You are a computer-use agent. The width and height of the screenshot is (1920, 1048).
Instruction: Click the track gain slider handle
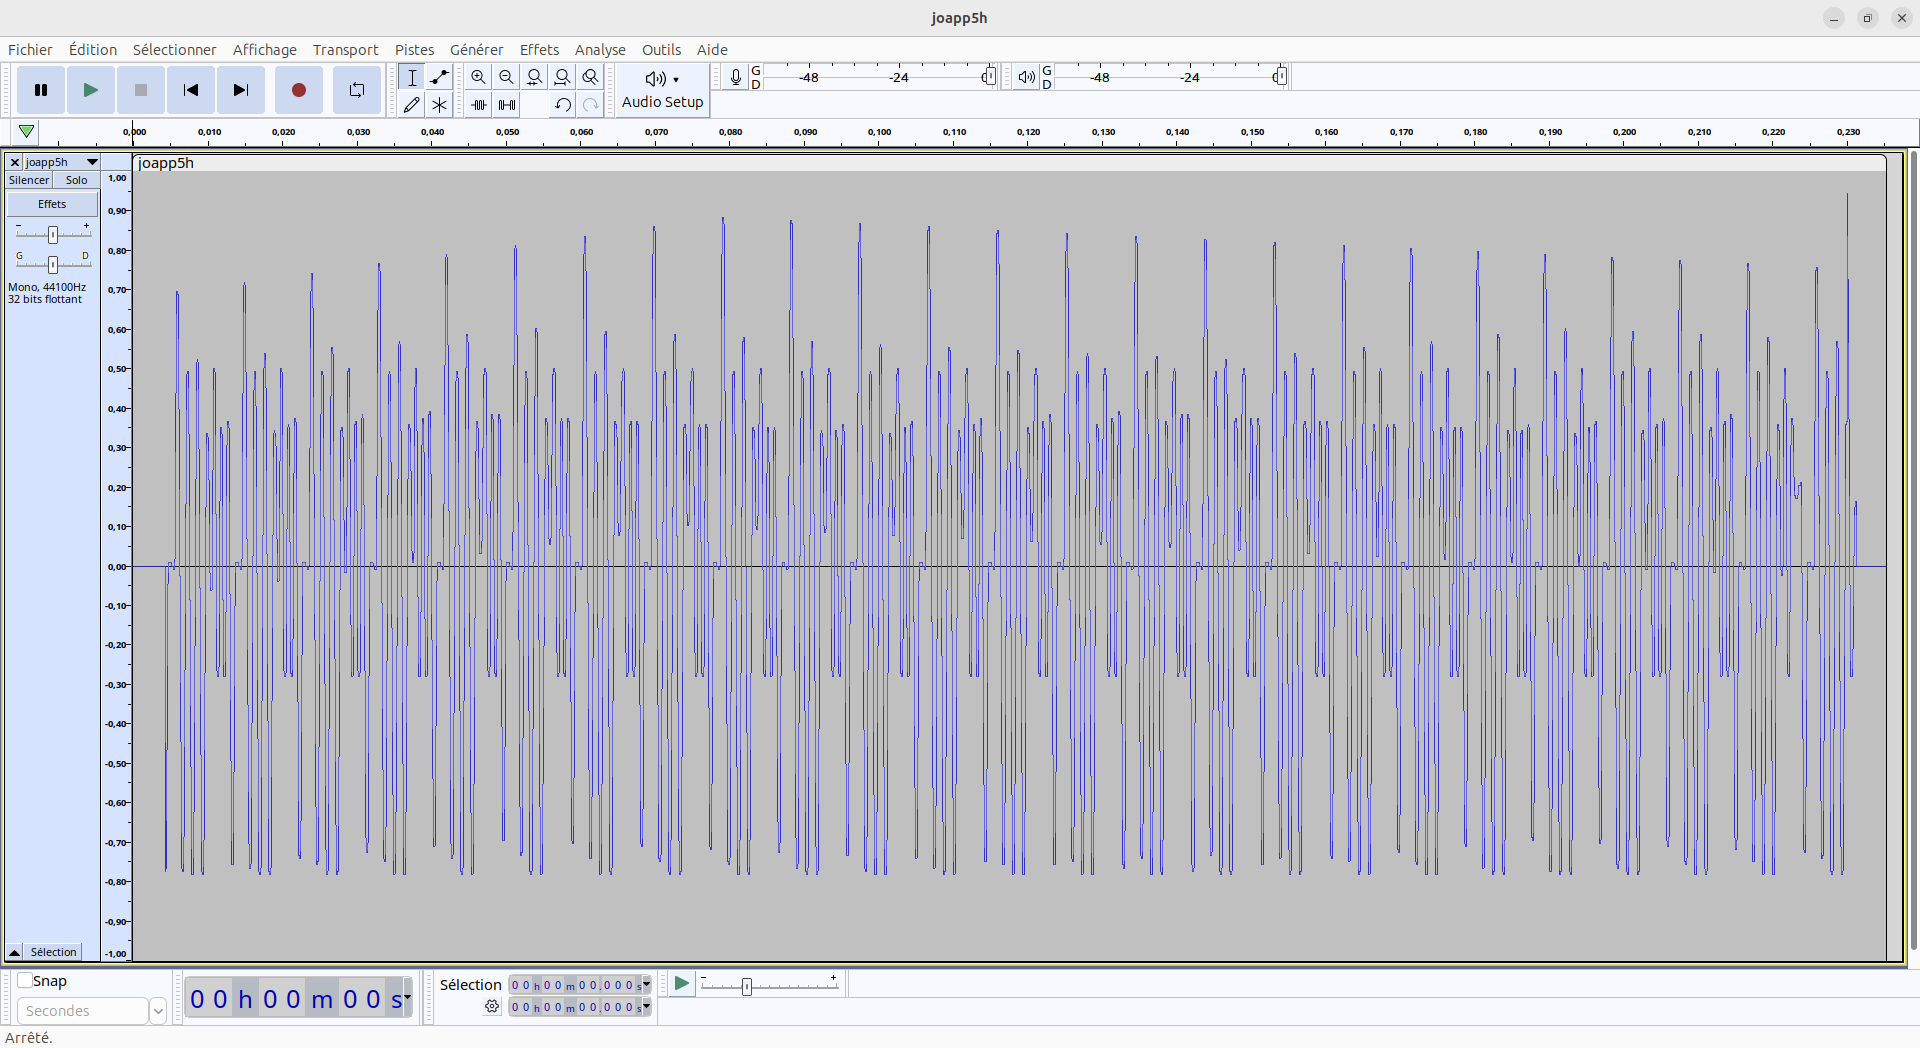(x=53, y=234)
